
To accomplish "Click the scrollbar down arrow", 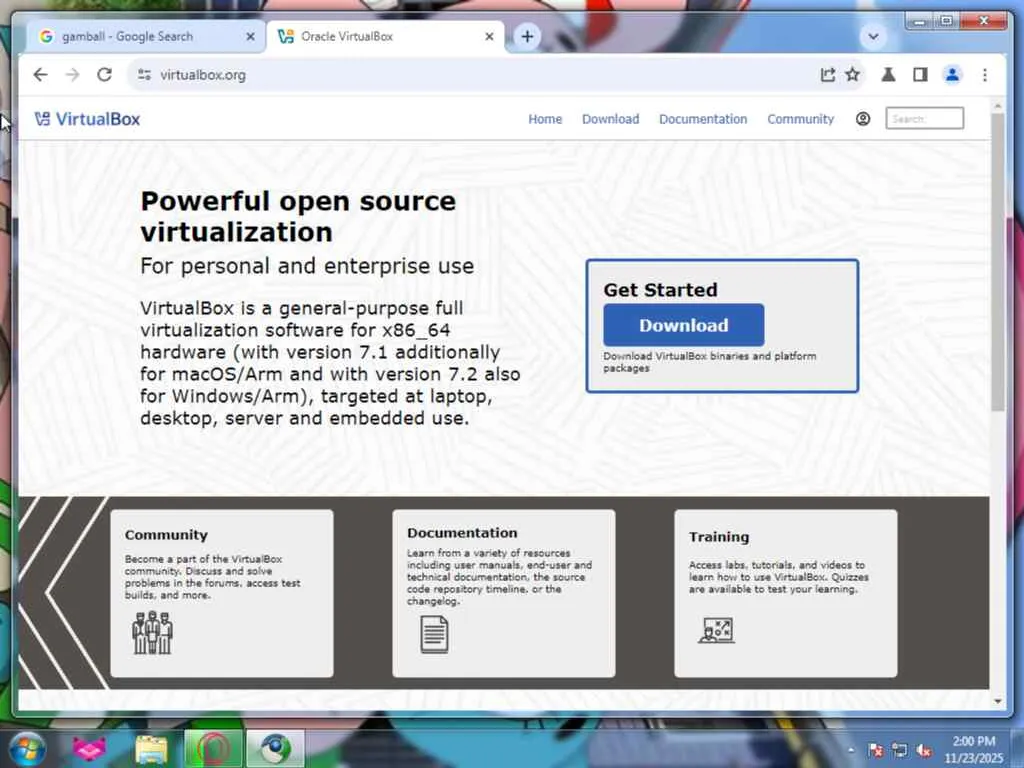I will [997, 701].
